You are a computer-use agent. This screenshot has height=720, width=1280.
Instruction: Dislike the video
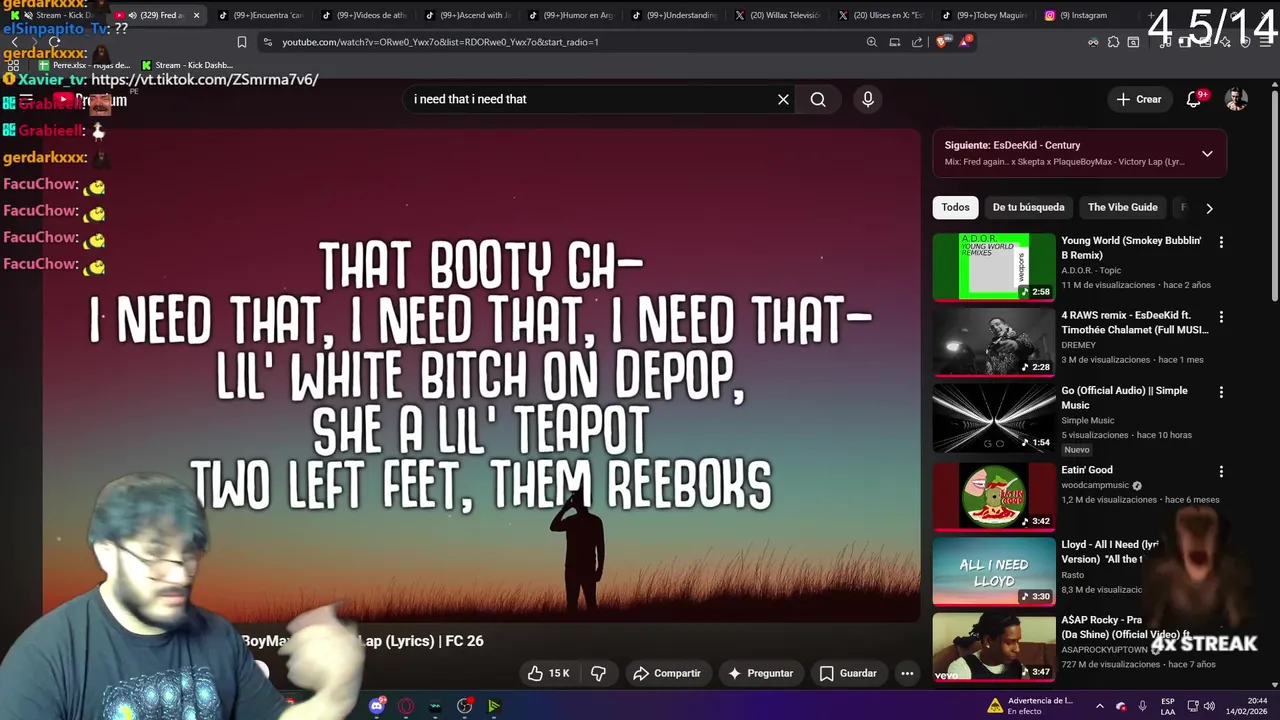pos(599,673)
